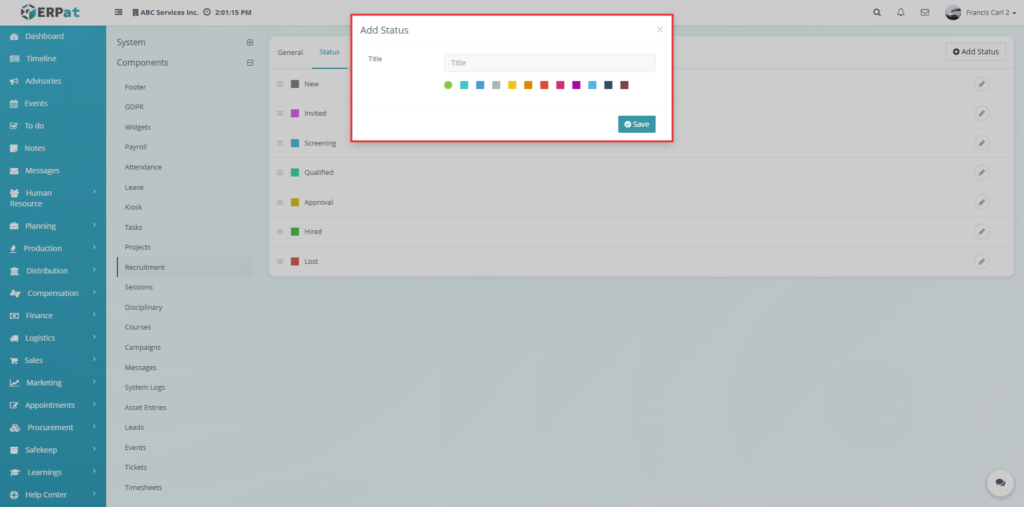1024x507 pixels.
Task: Edit the Invited status pencil icon
Action: pos(981,113)
